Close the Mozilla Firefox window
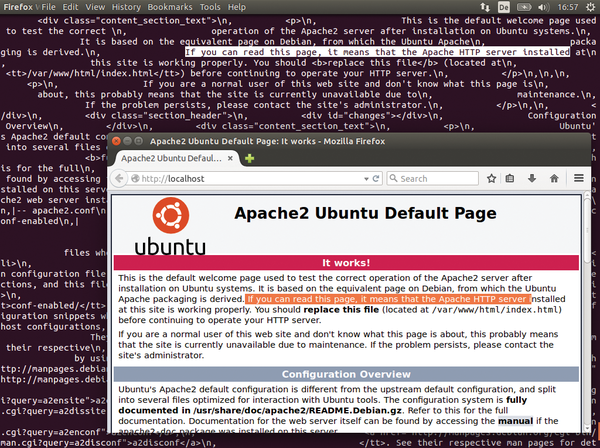 tap(116, 141)
